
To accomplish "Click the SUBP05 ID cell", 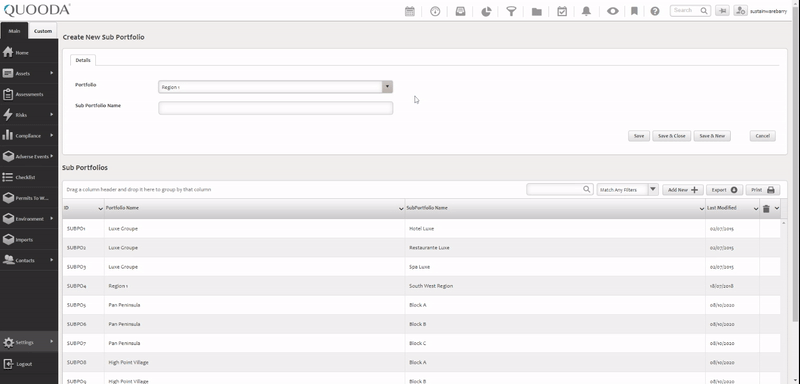I will click(x=84, y=305).
